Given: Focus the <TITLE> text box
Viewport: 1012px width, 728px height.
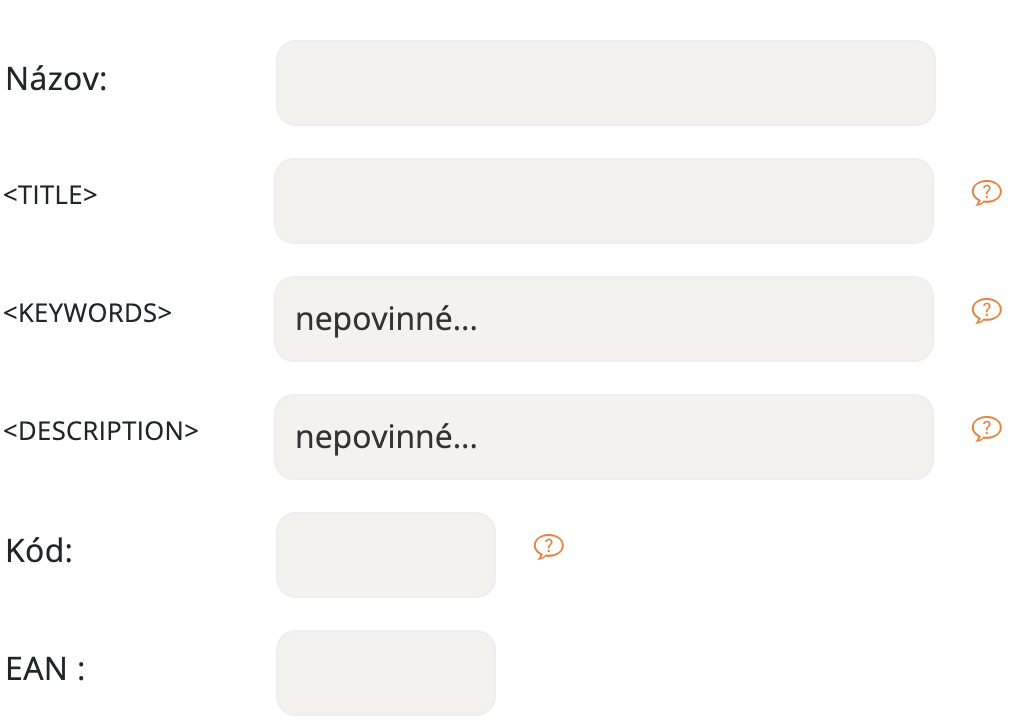Looking at the screenshot, I should [x=604, y=200].
